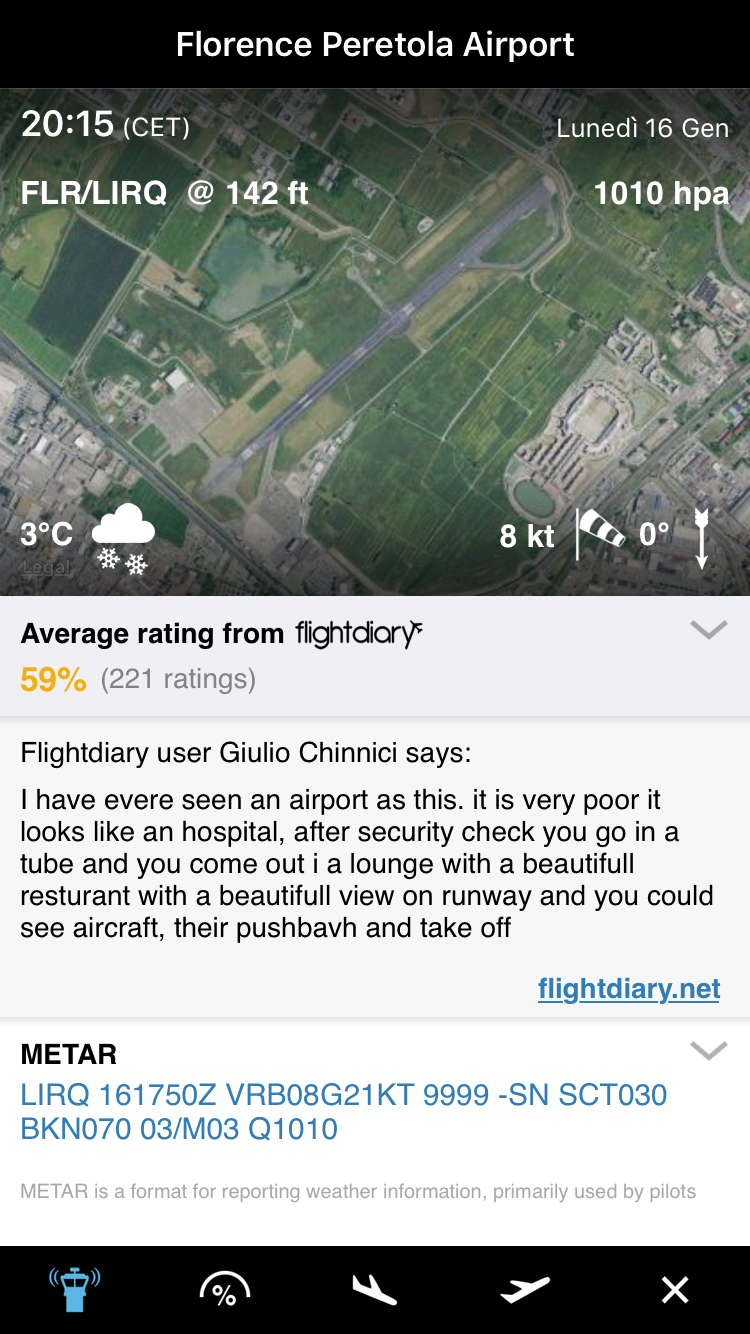Image resolution: width=750 pixels, height=1334 pixels.
Task: Tap the Legal link on the map
Action: pos(46,567)
